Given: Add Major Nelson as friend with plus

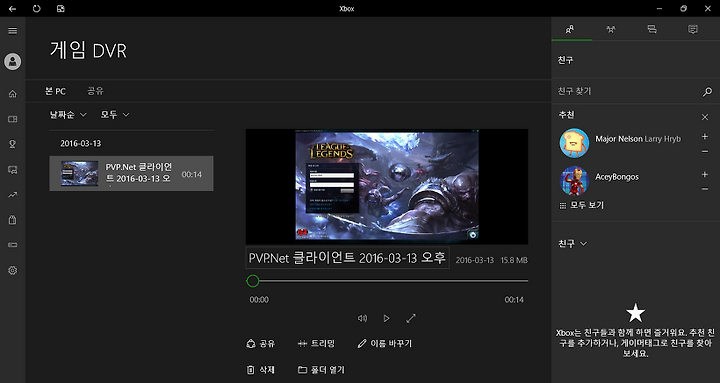Looking at the screenshot, I should (x=705, y=136).
